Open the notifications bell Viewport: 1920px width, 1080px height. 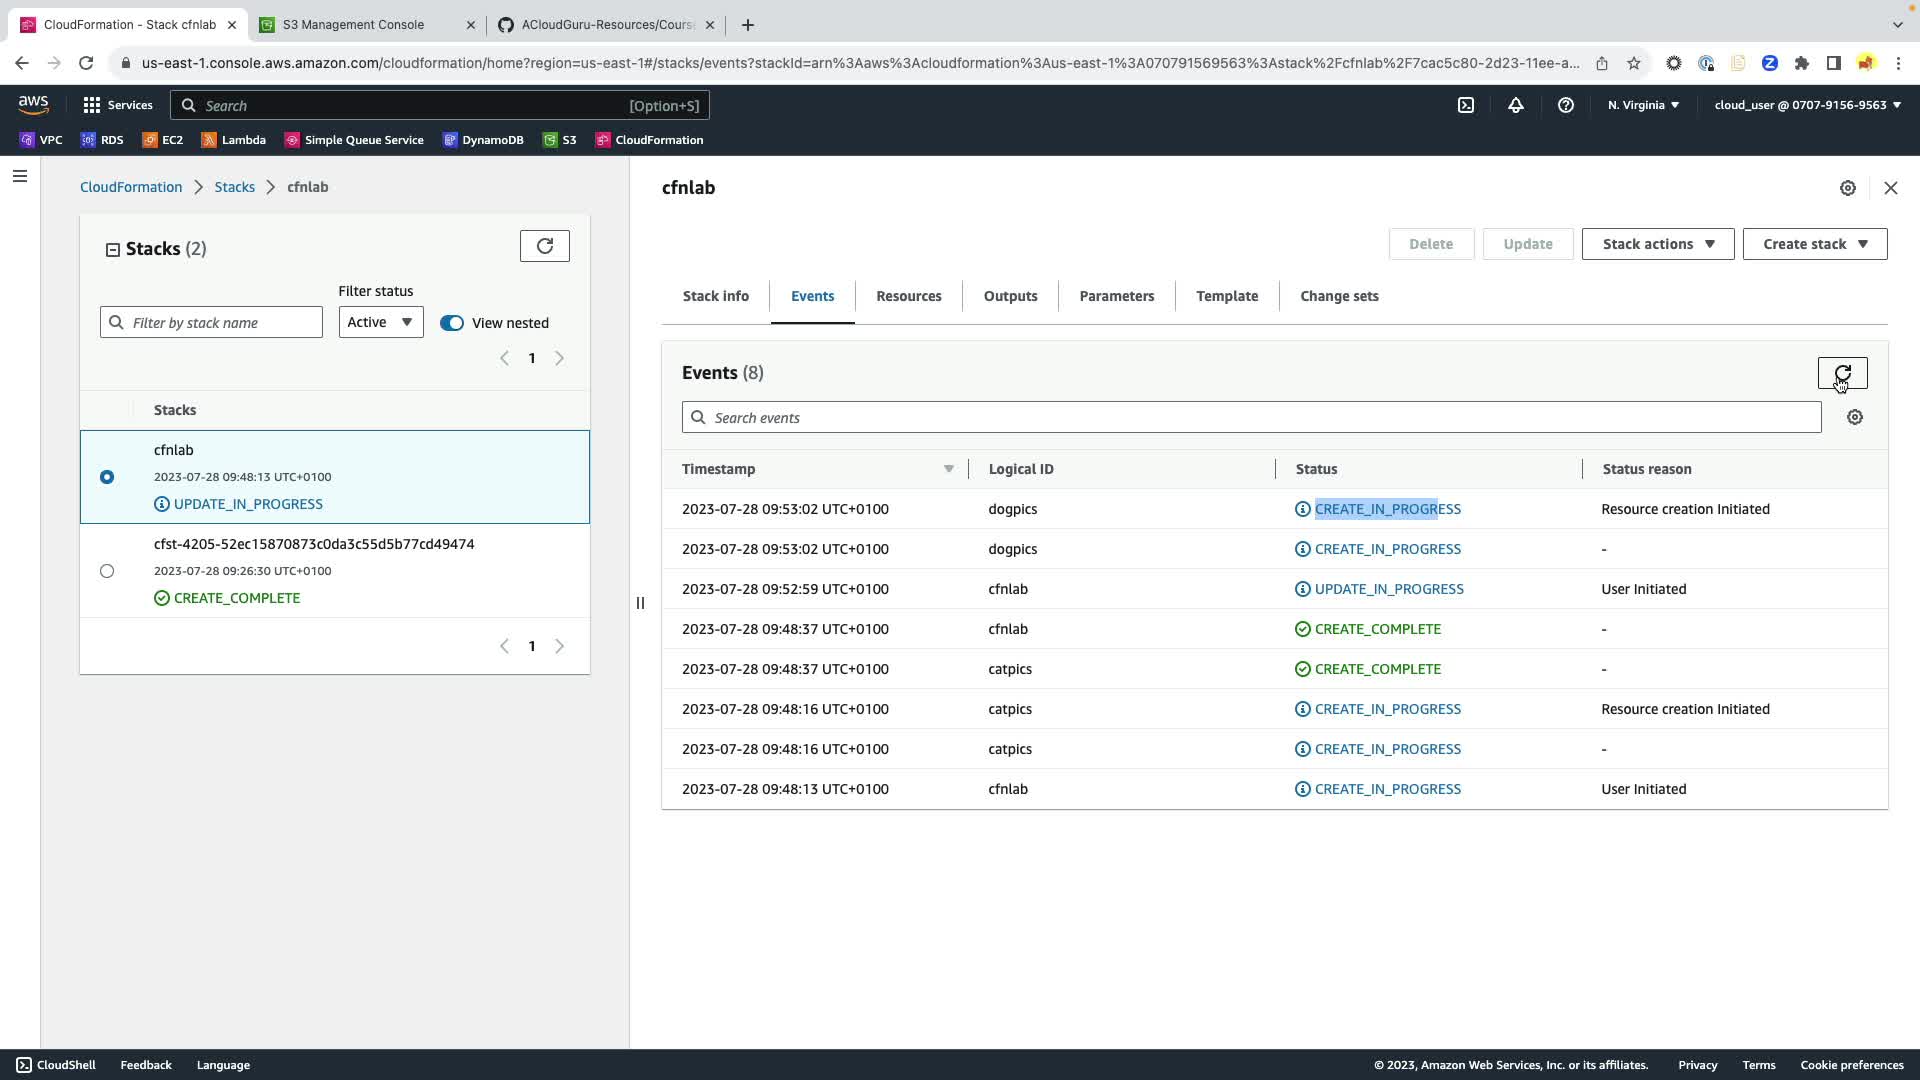pos(1516,105)
